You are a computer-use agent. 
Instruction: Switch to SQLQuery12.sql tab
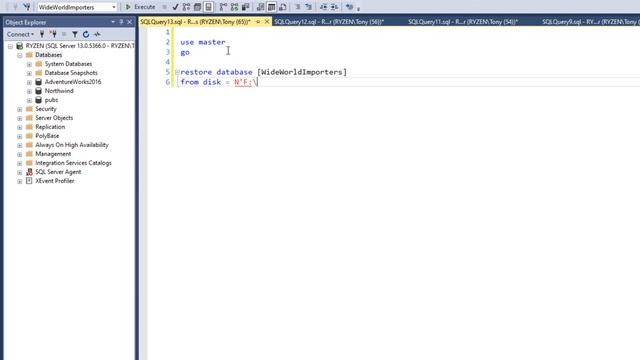tap(329, 22)
